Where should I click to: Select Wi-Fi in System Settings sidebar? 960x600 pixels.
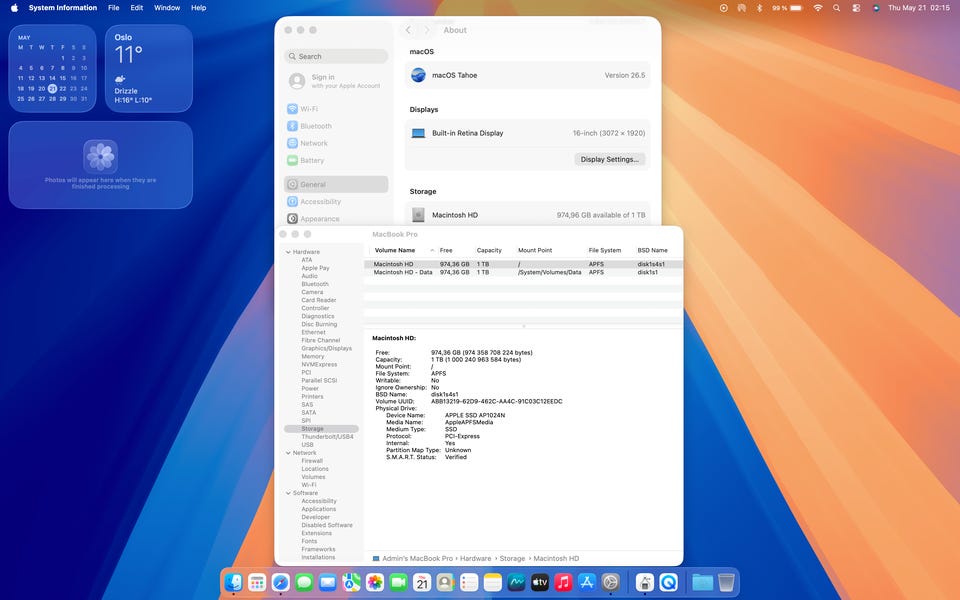(x=336, y=109)
